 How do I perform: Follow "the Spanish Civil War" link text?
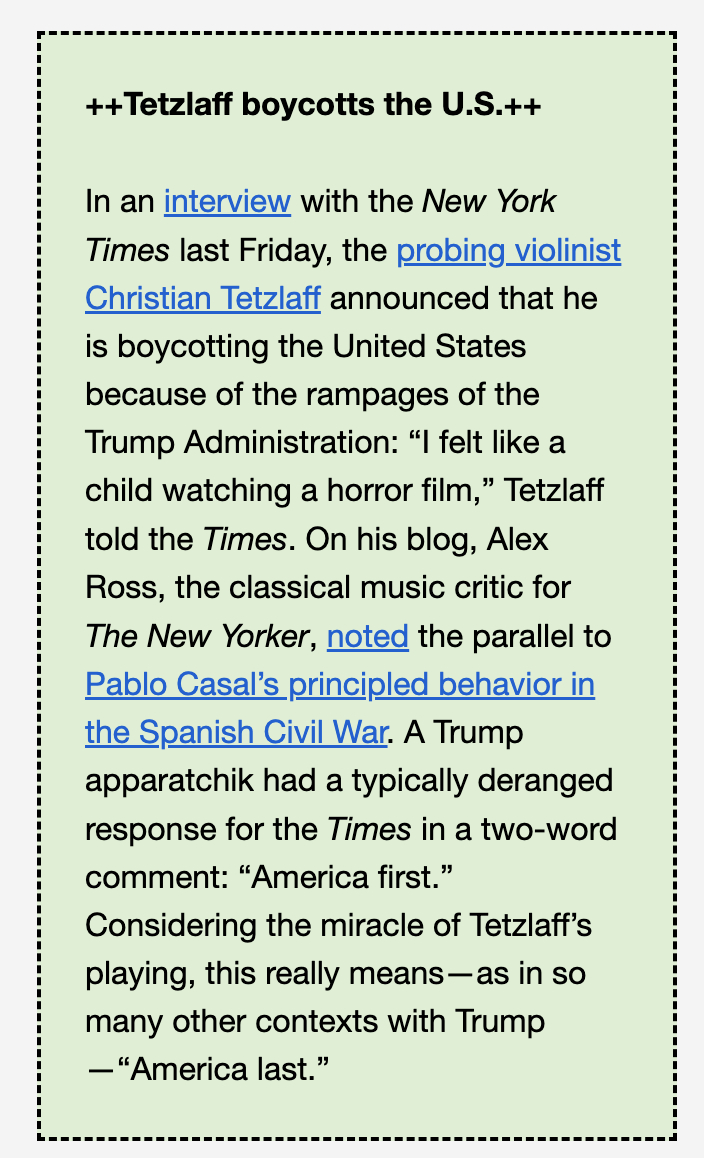coord(236,733)
